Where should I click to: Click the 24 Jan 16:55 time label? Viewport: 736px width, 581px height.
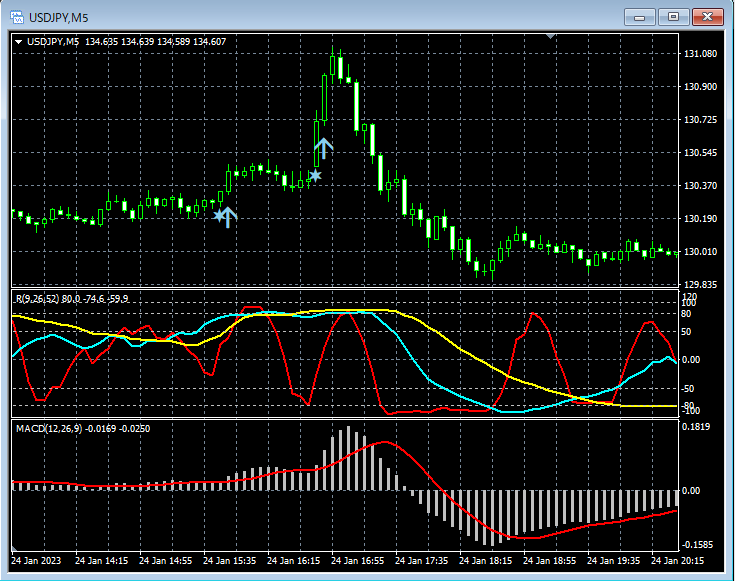(x=357, y=560)
